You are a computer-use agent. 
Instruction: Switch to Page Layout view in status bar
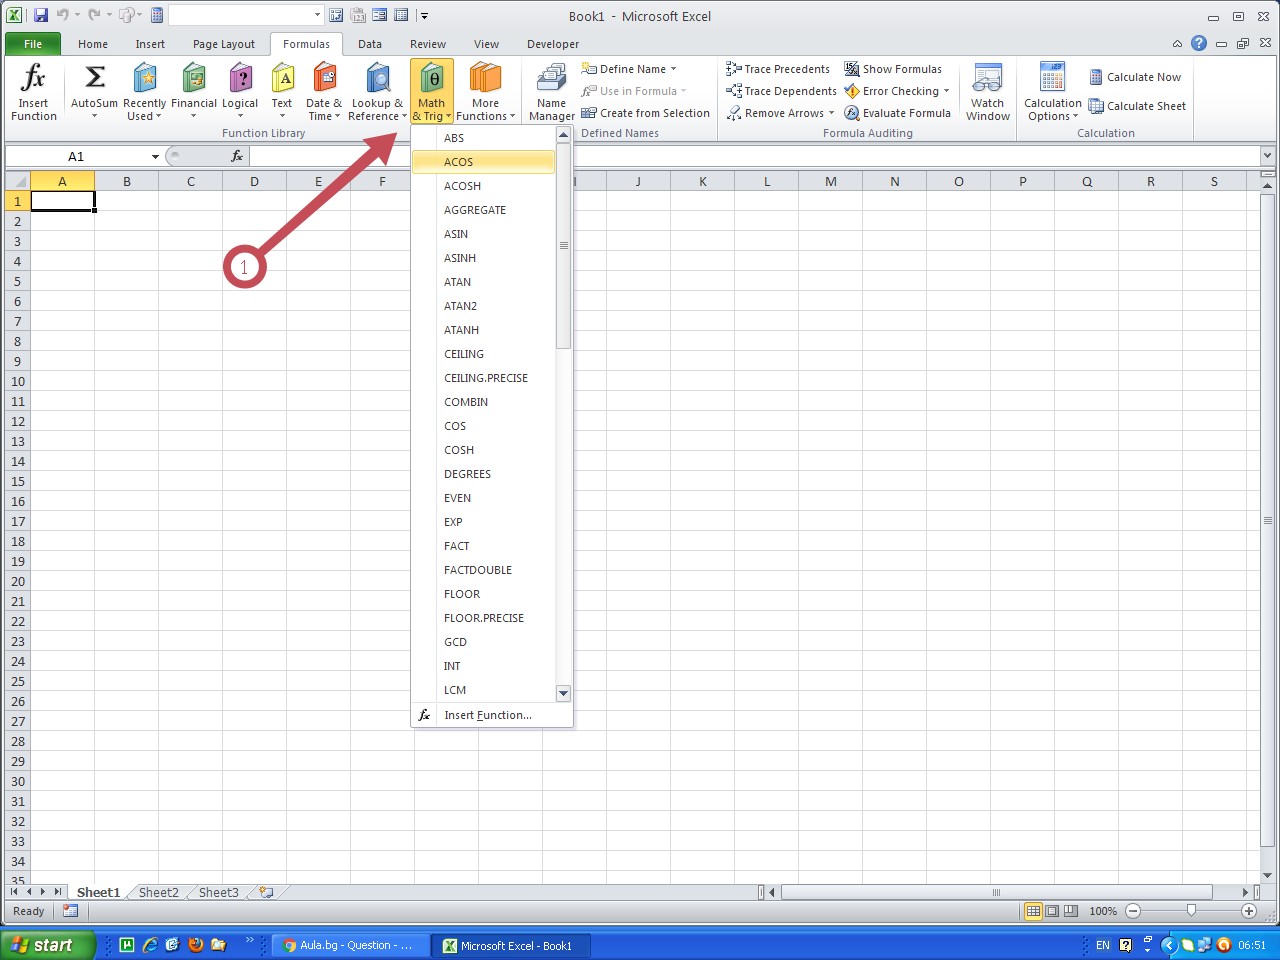(x=1052, y=911)
